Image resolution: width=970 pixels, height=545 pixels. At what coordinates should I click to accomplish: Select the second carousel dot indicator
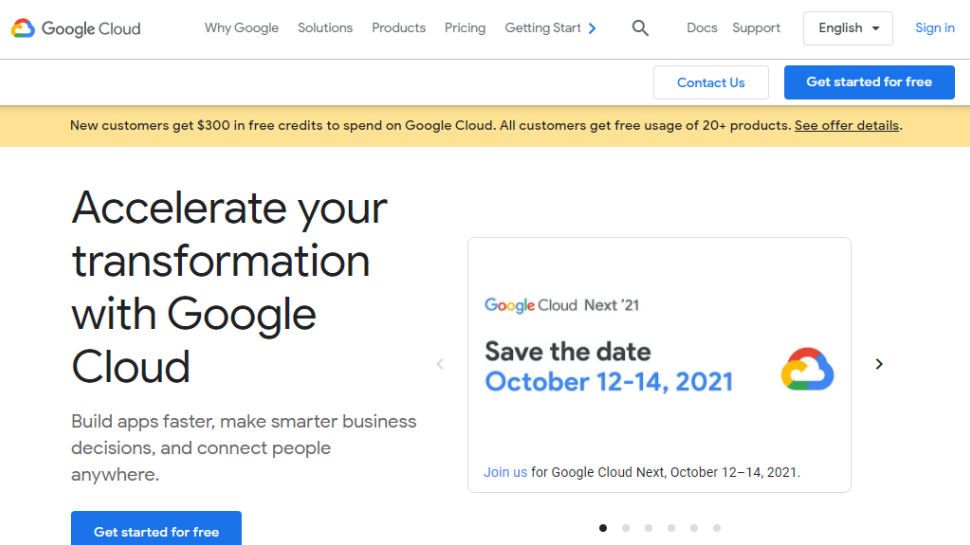tap(626, 528)
